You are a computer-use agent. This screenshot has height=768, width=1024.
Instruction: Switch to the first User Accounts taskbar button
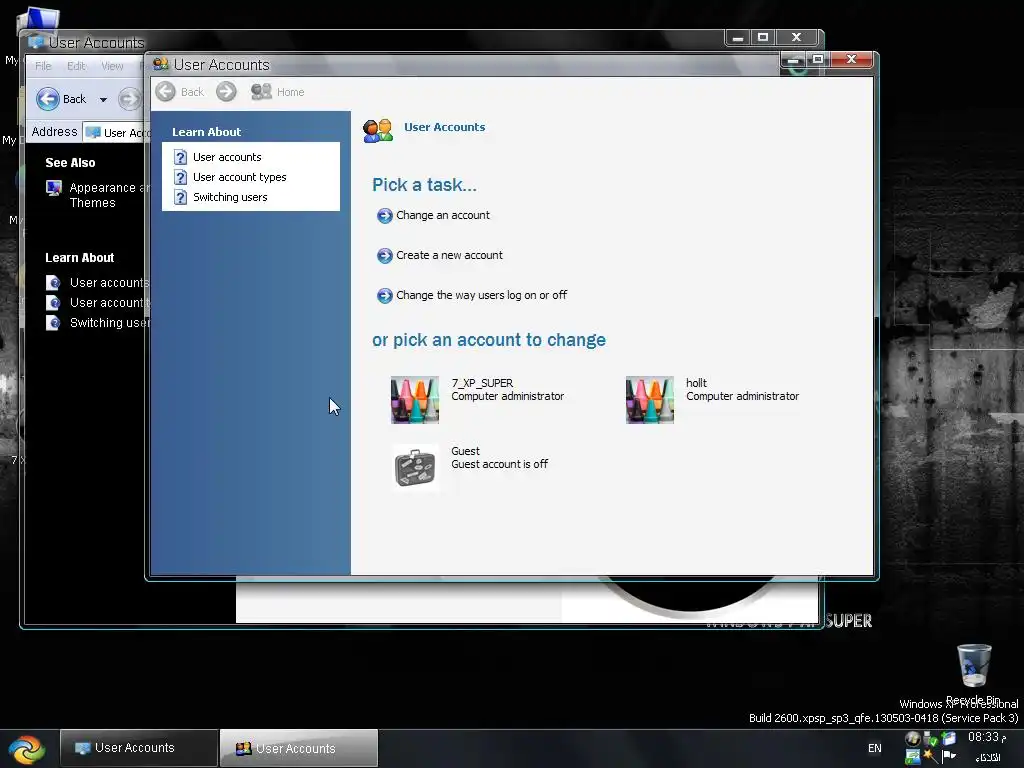point(138,748)
